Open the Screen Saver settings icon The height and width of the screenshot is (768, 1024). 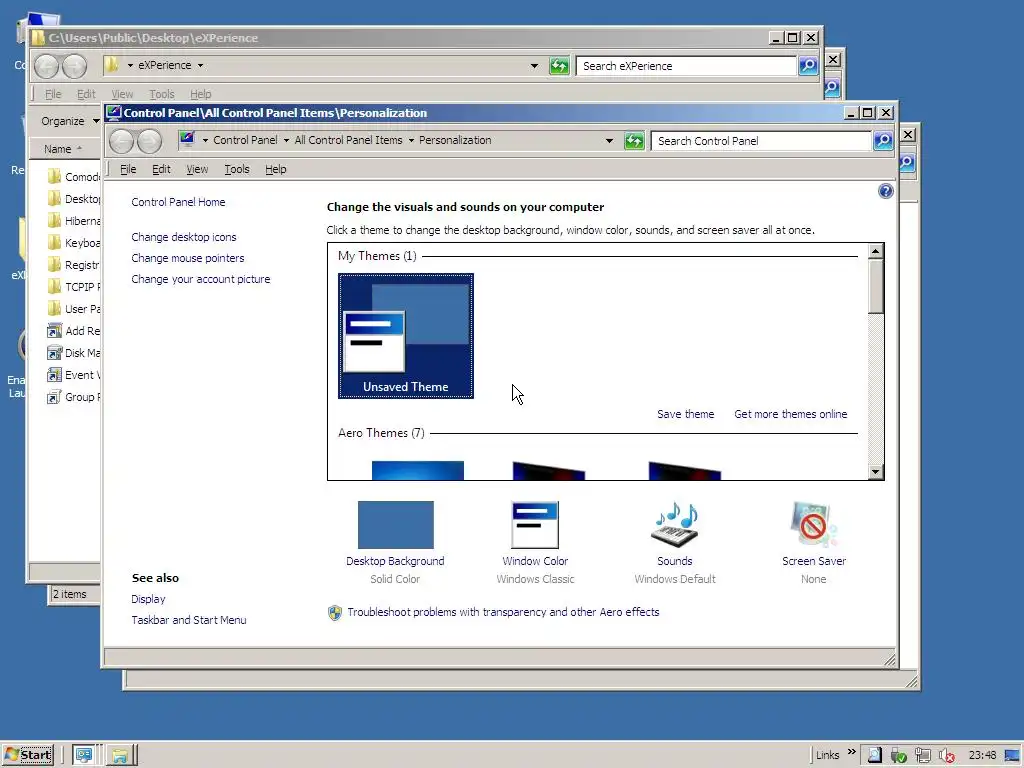[814, 524]
